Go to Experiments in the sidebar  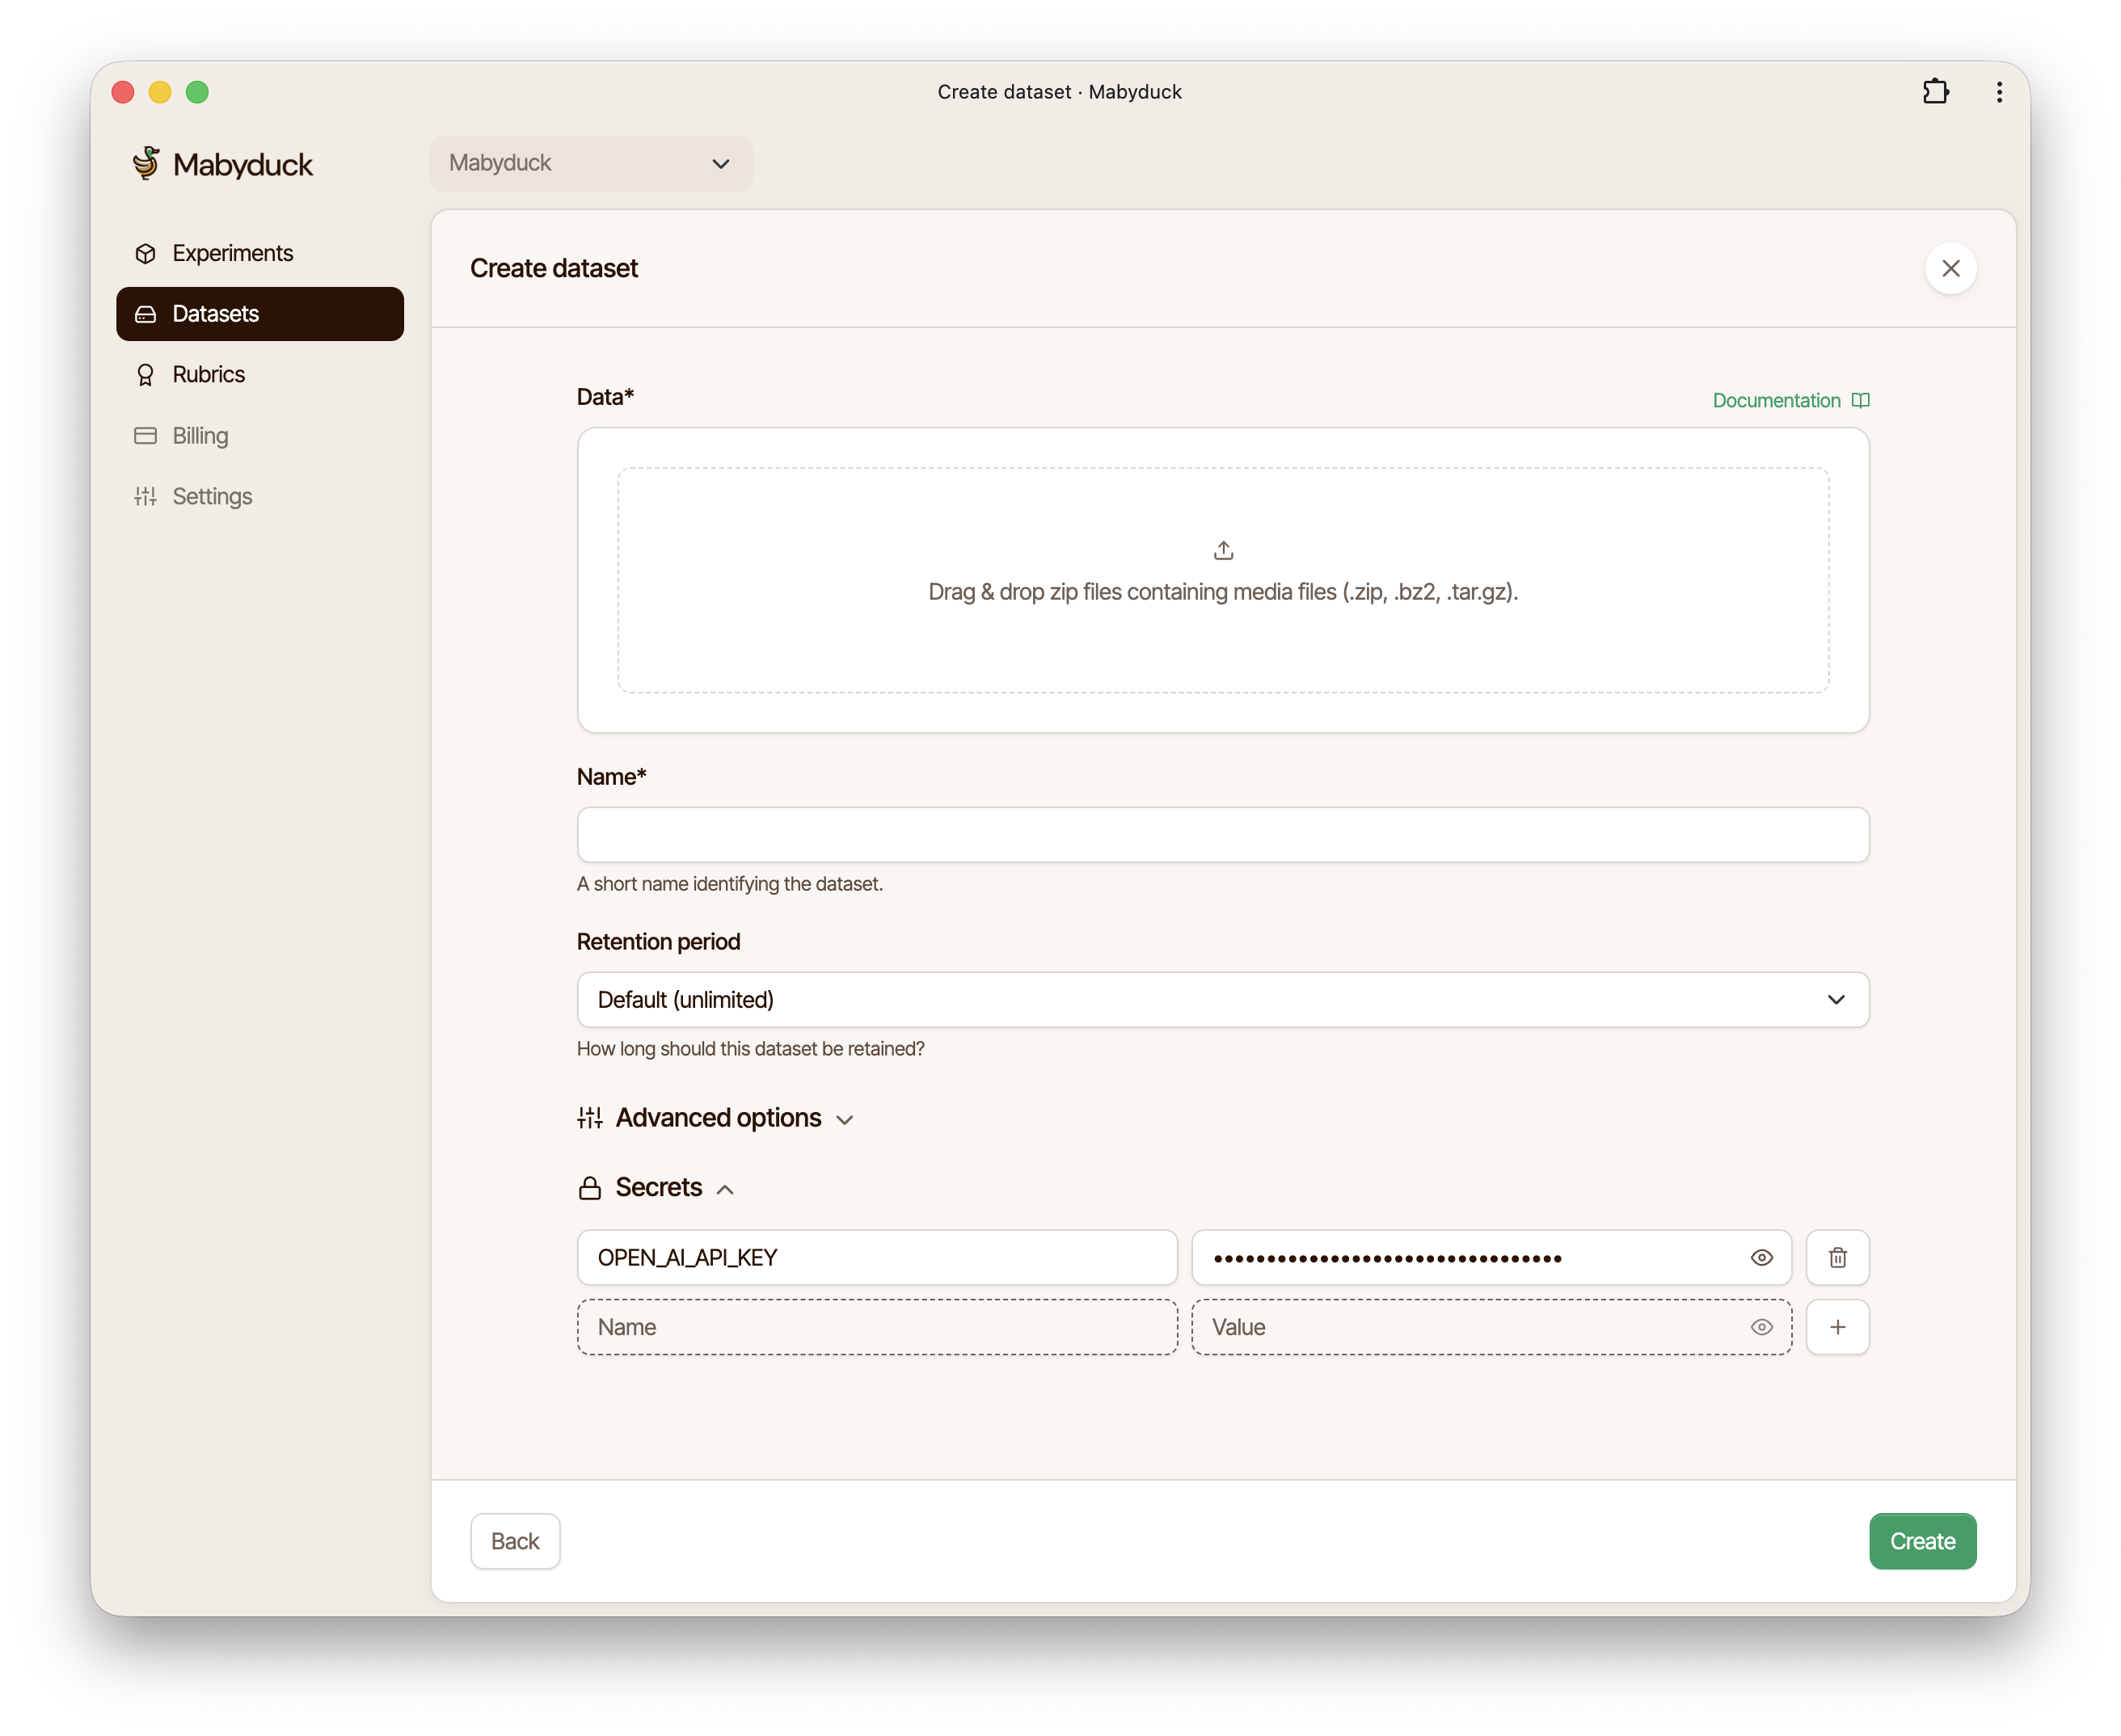(232, 253)
